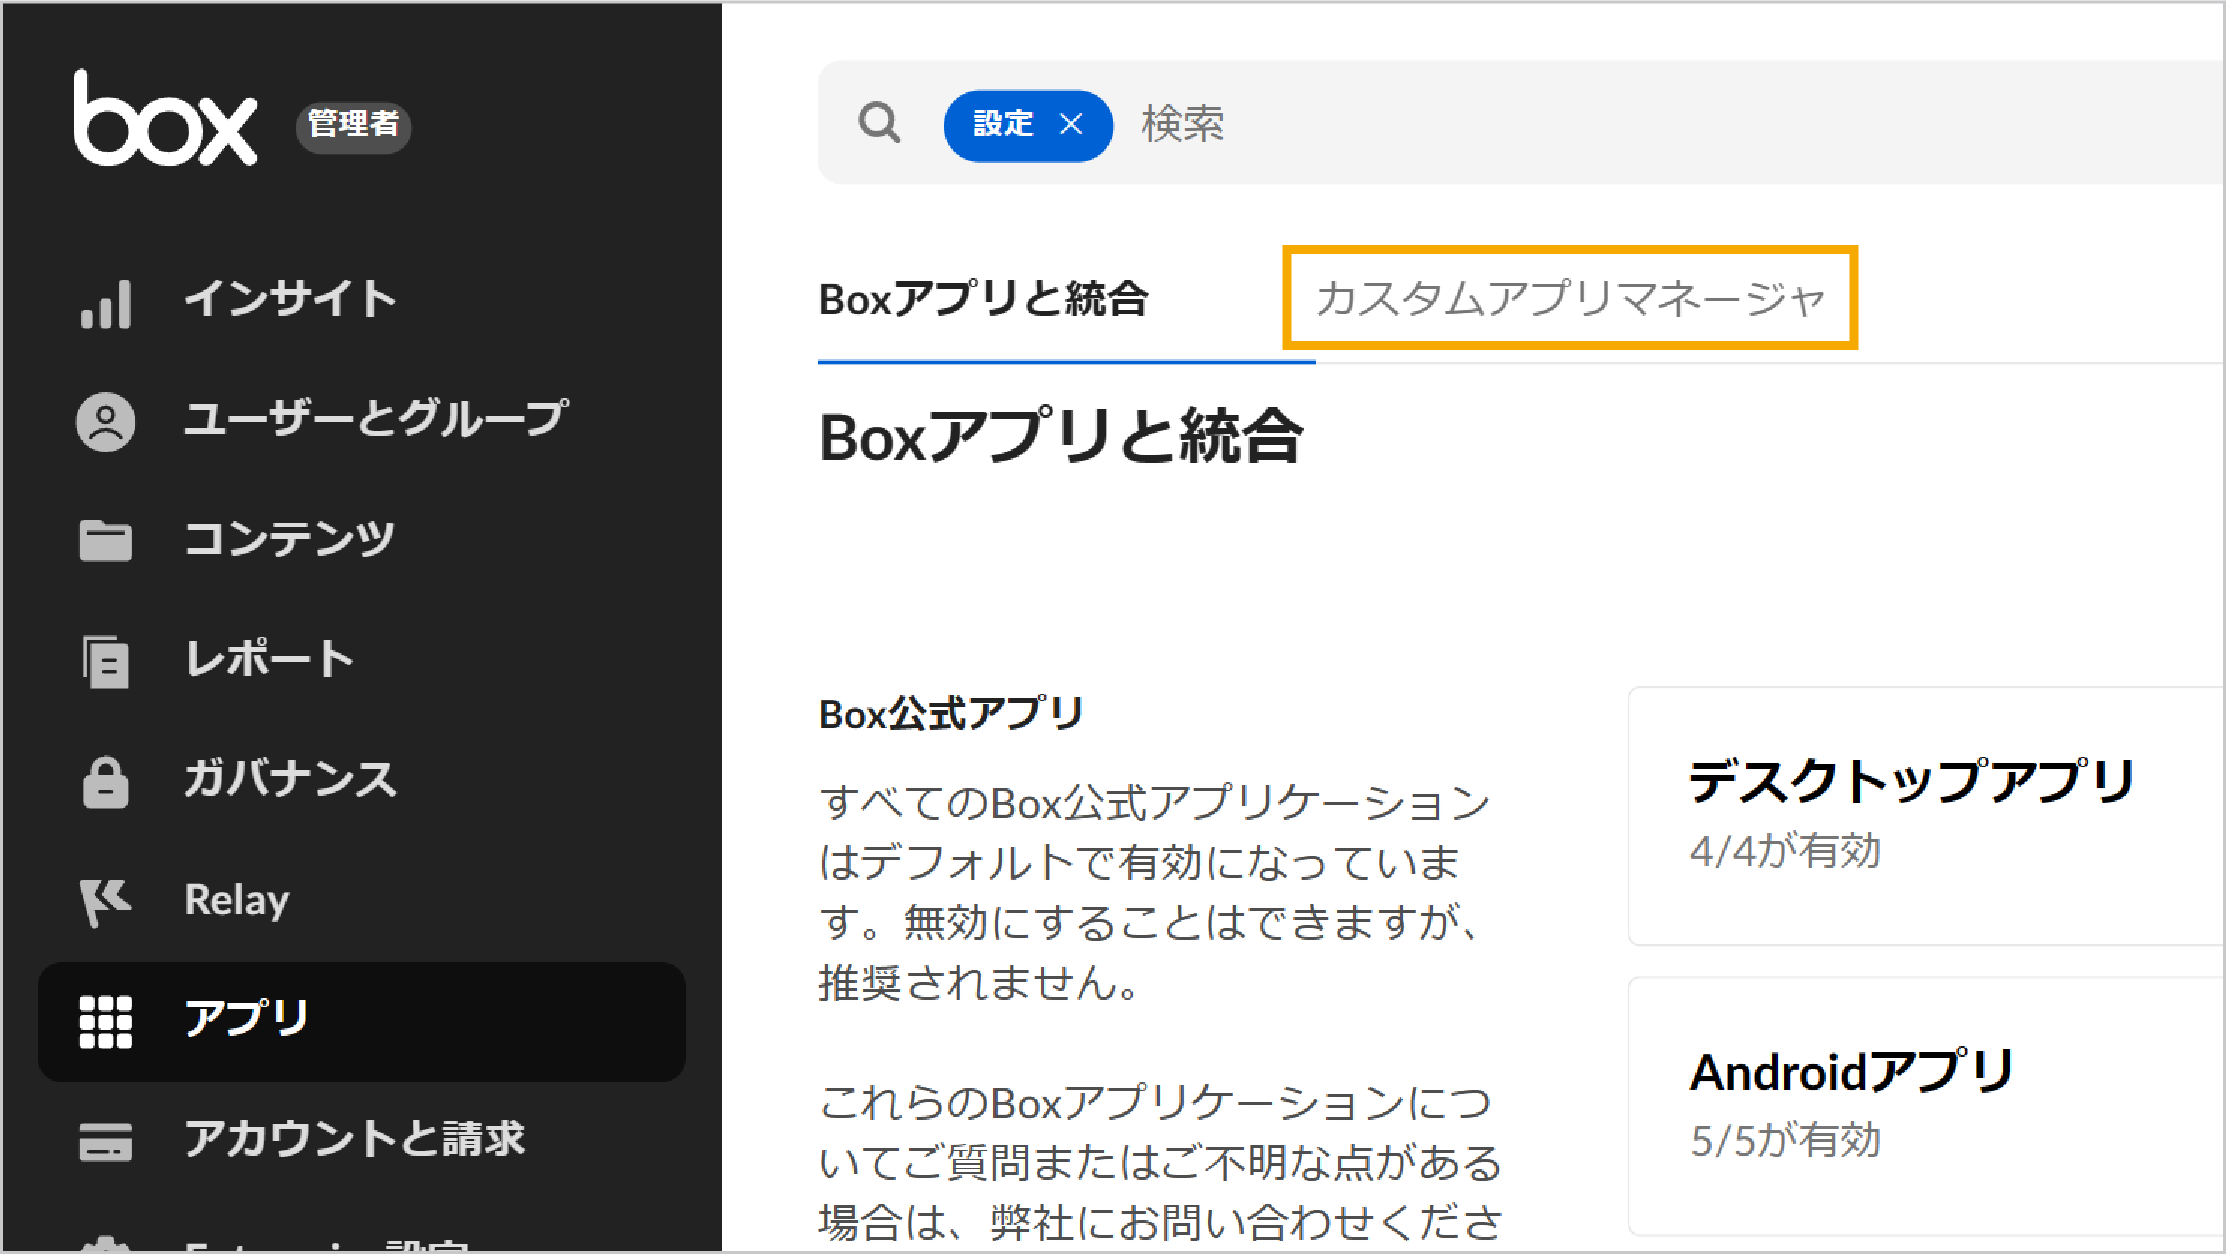Click the Content folder icon
The image size is (2226, 1254).
[106, 541]
